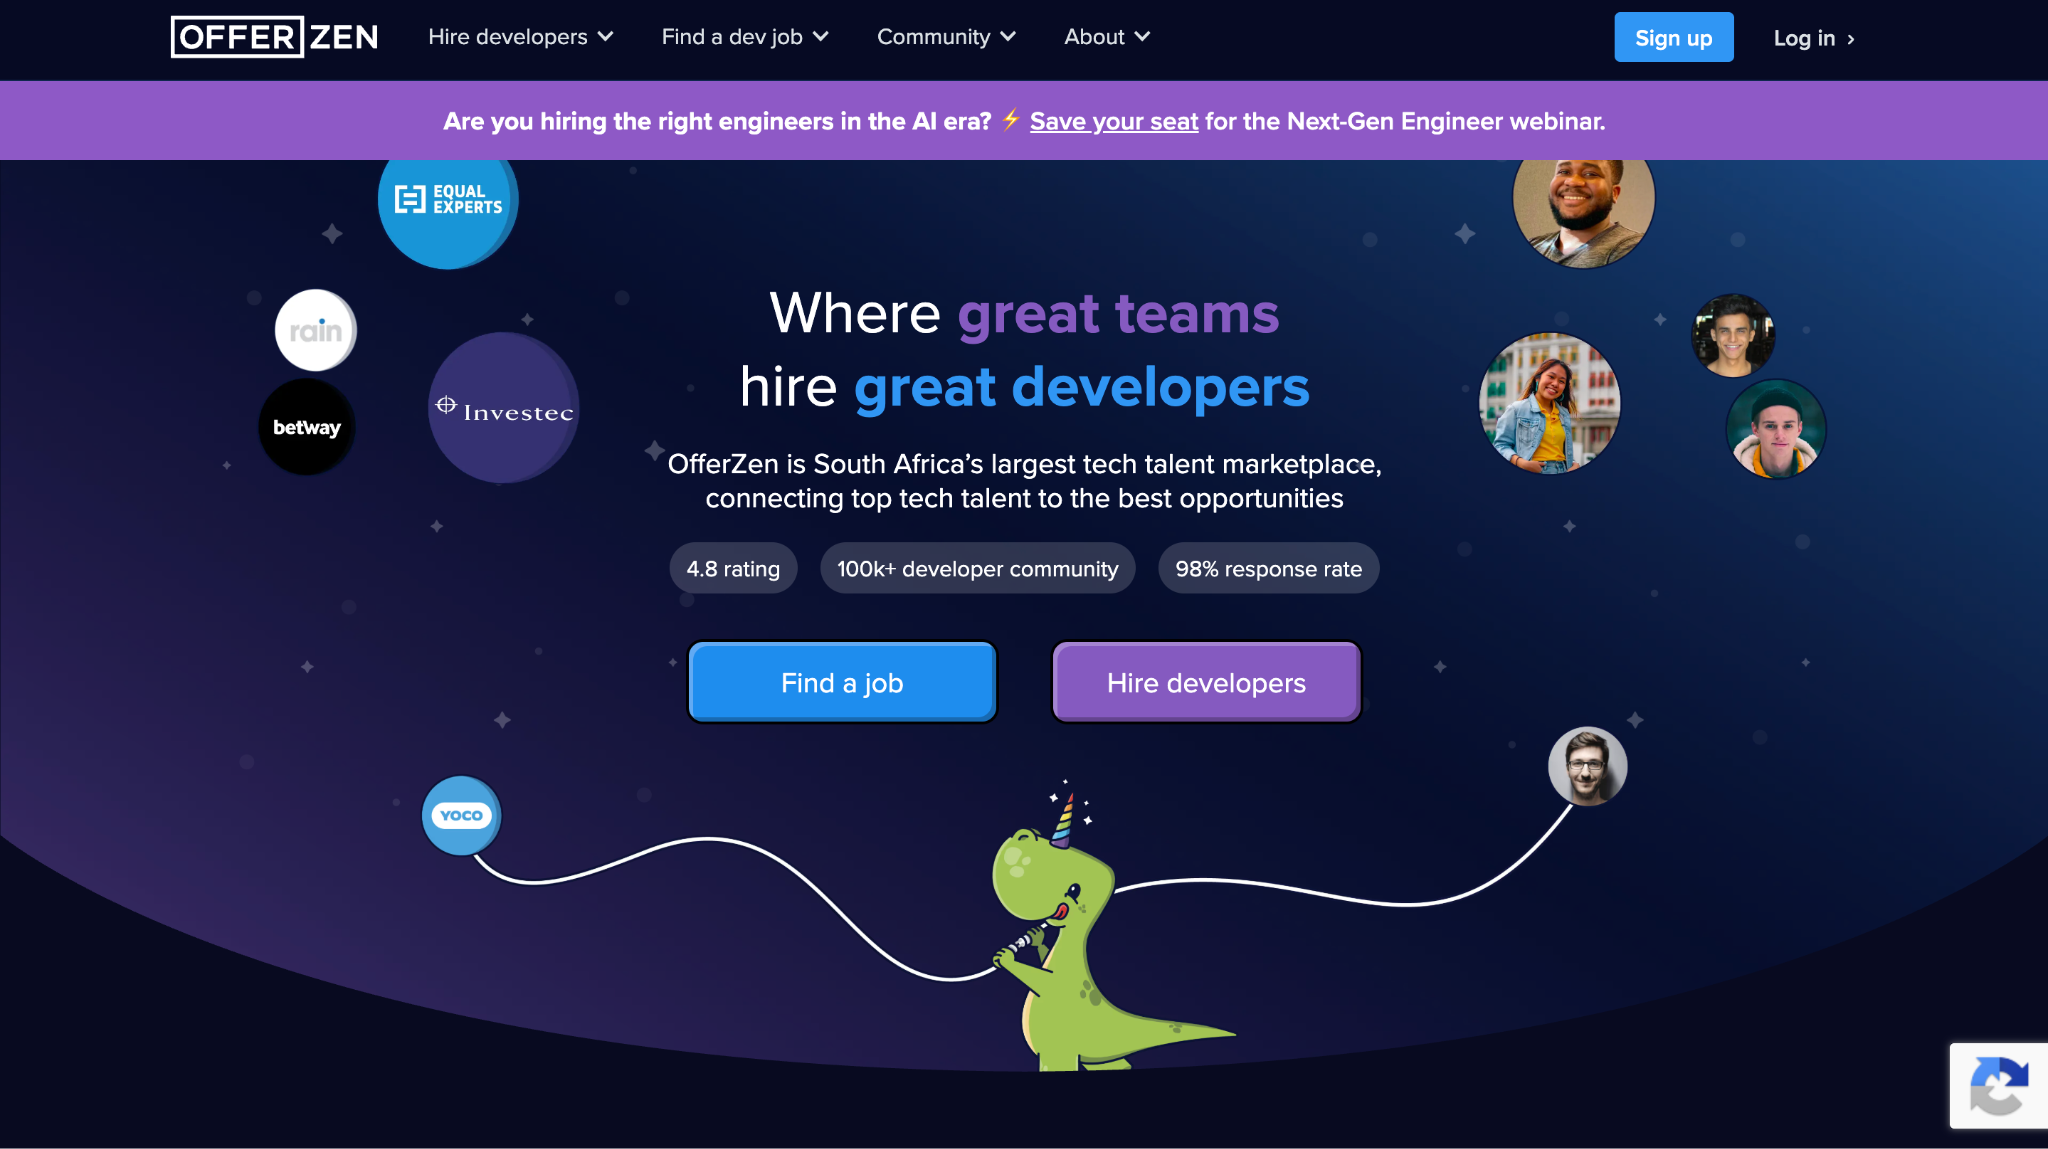Viewport: 2048px width, 1149px height.
Task: Click the Investec logo bubble
Action: click(504, 408)
